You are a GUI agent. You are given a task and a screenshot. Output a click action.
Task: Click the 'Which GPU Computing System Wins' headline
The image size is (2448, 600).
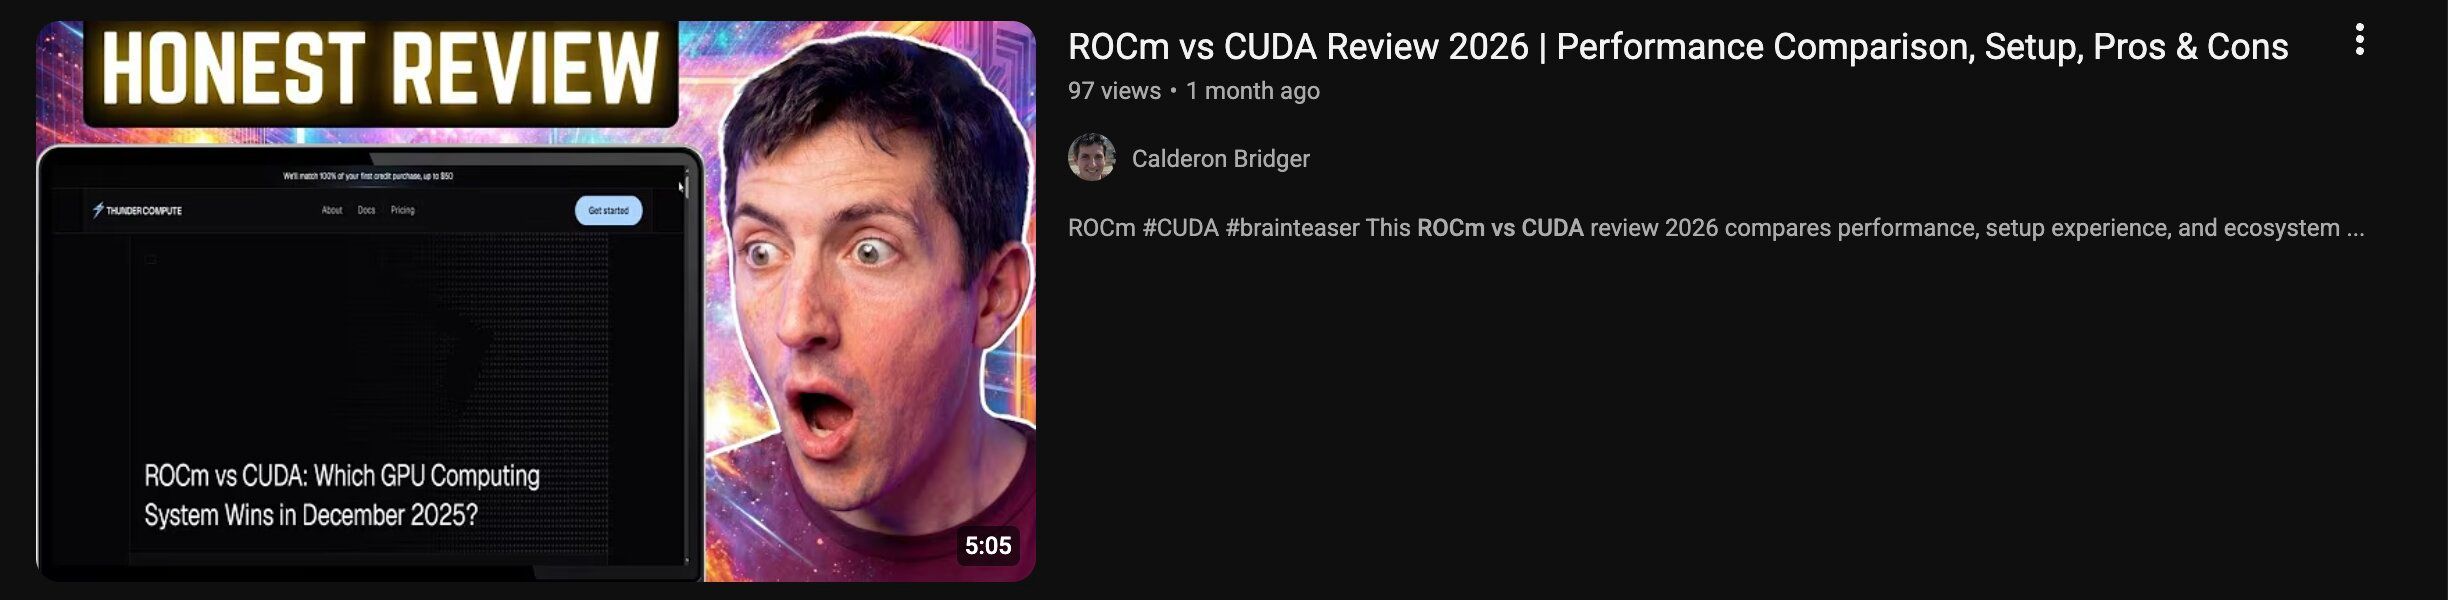click(x=342, y=495)
